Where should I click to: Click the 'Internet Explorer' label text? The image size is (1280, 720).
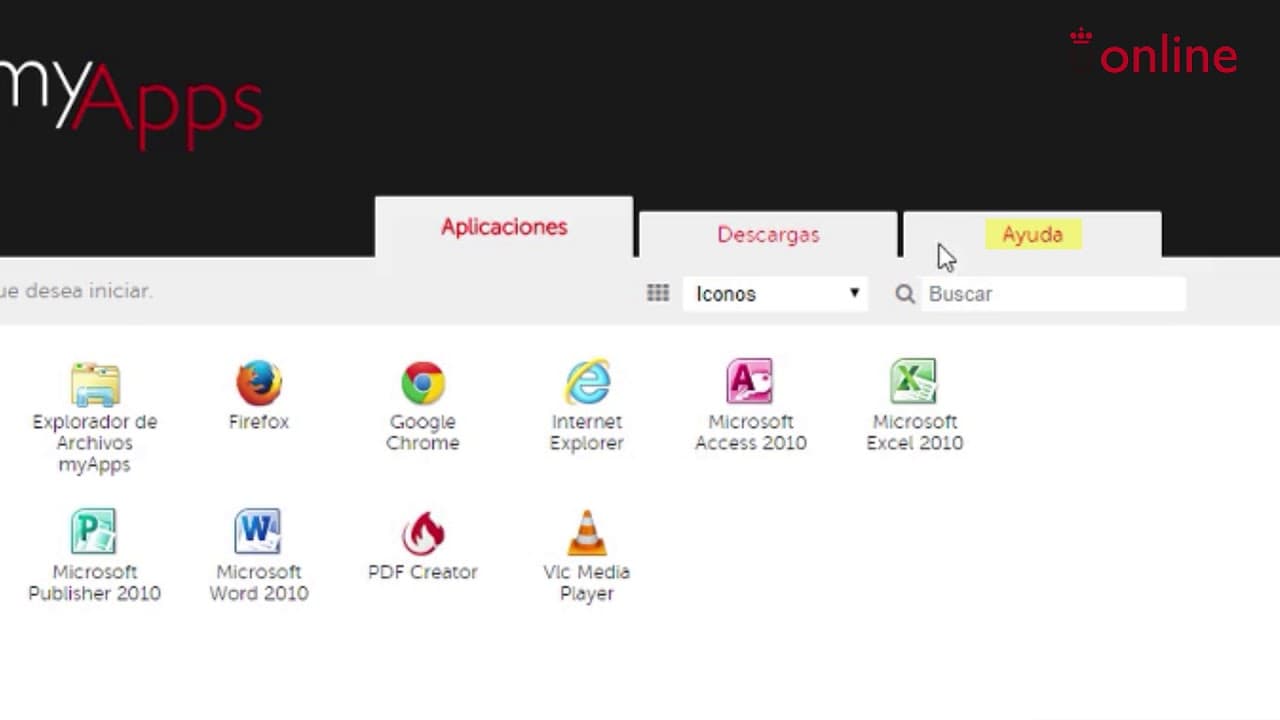[x=587, y=433]
